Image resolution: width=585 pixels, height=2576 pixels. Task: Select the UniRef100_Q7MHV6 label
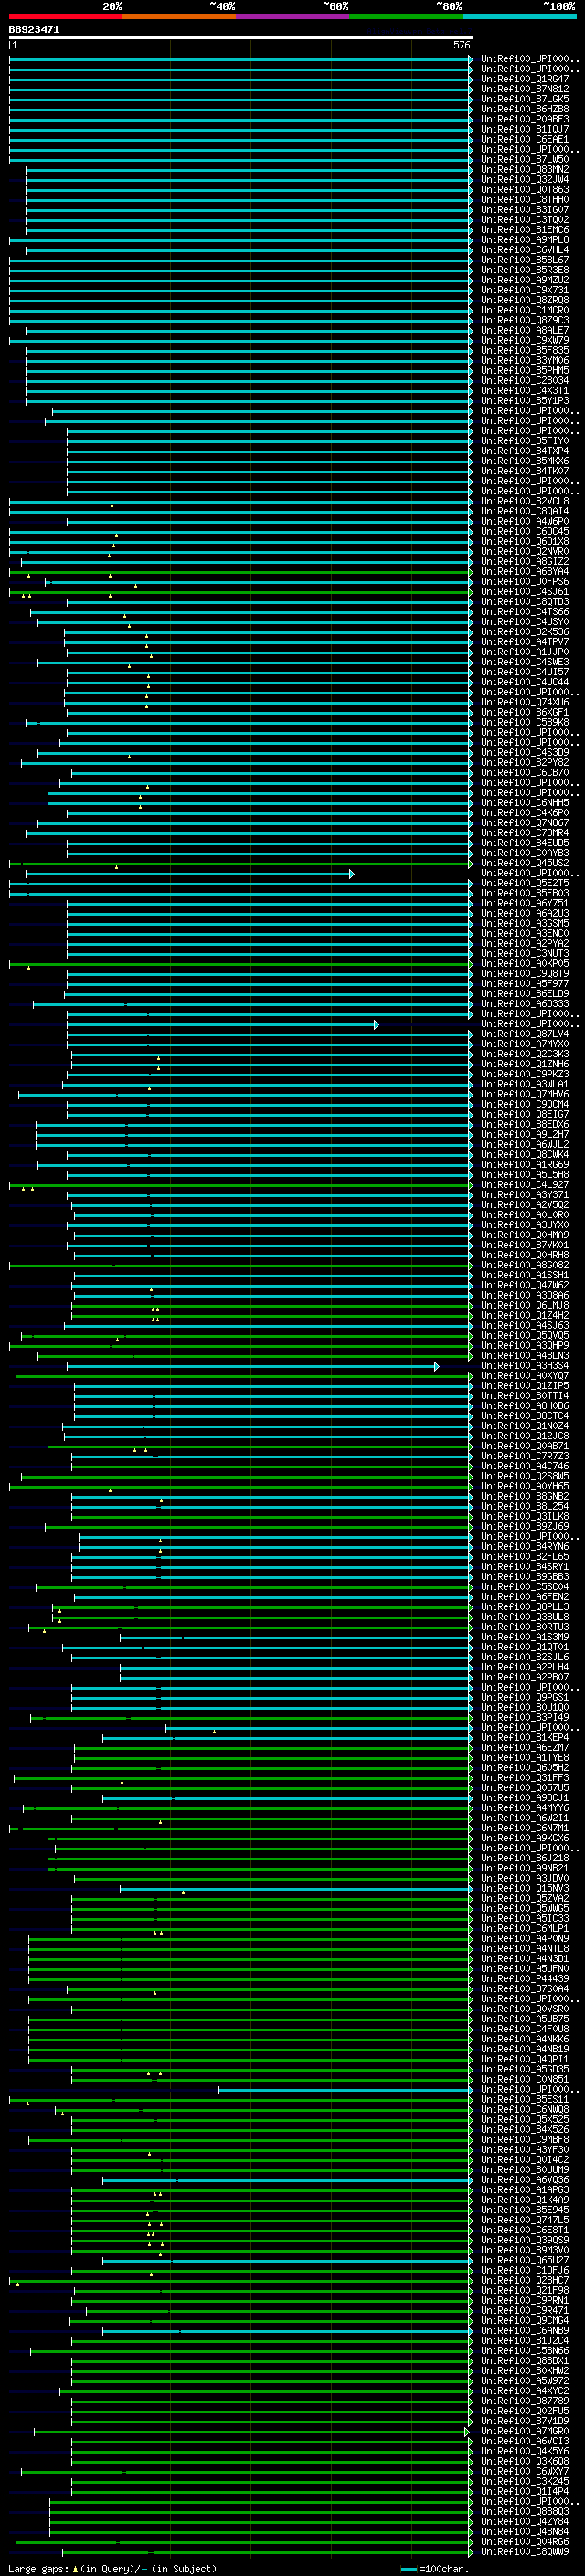(524, 1094)
